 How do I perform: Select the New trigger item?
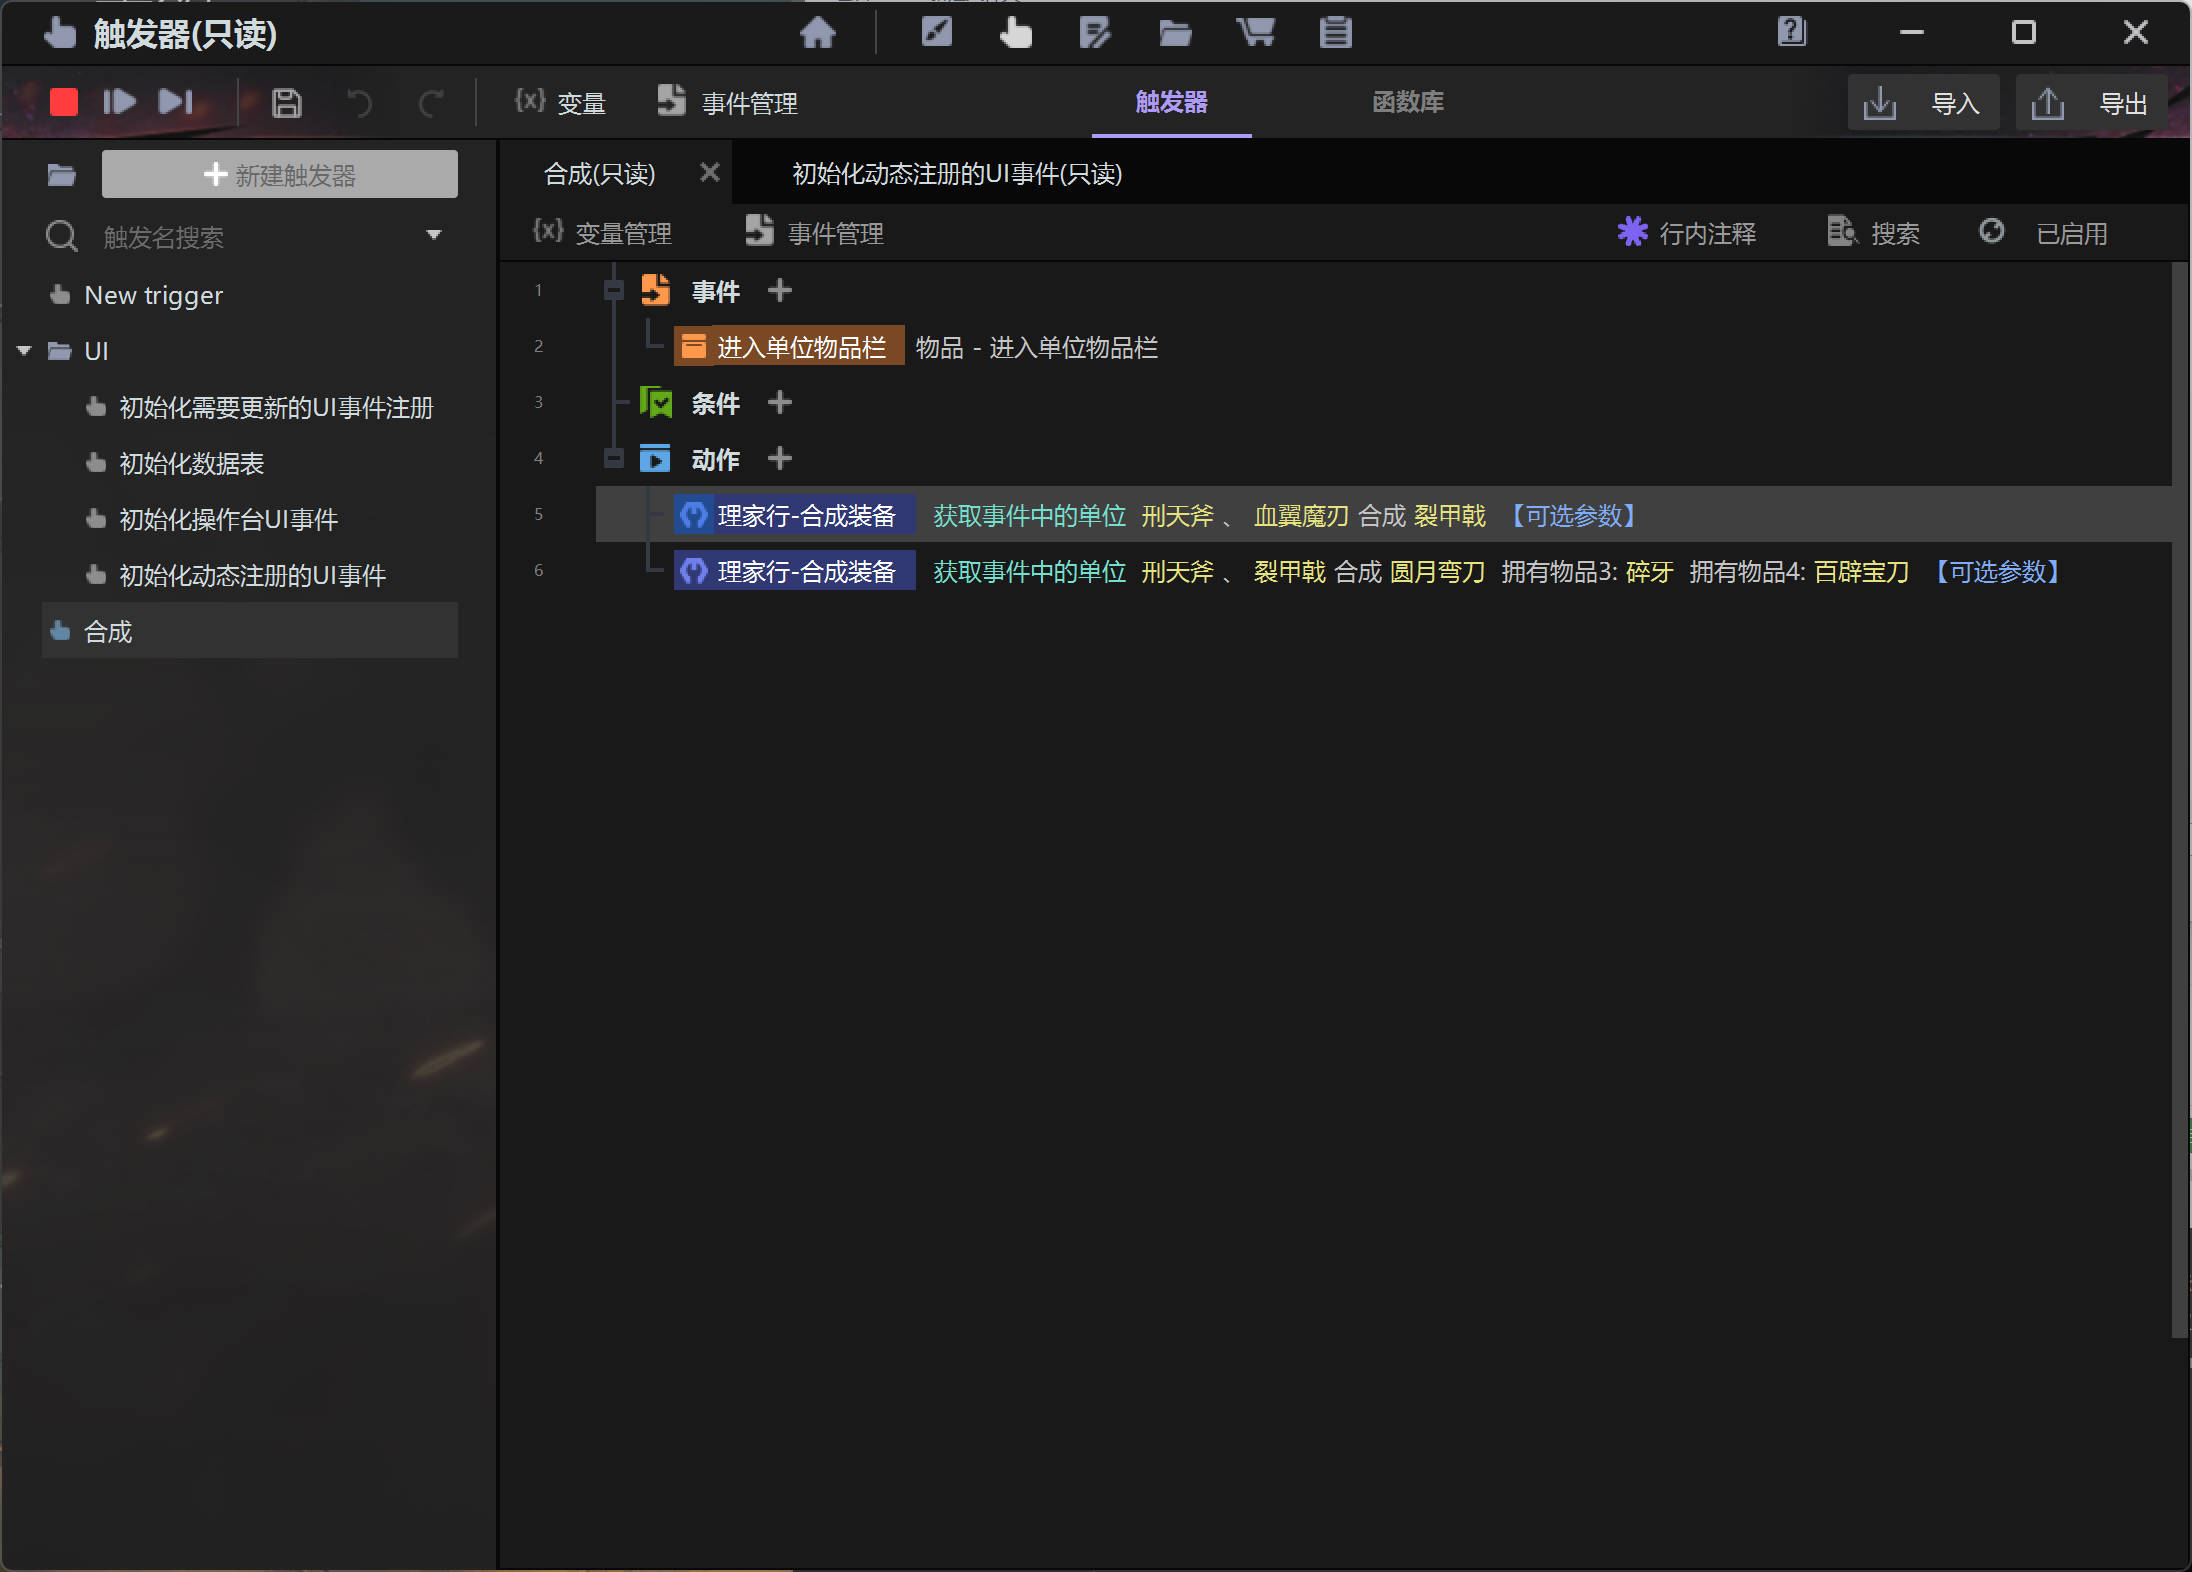pyautogui.click(x=153, y=295)
